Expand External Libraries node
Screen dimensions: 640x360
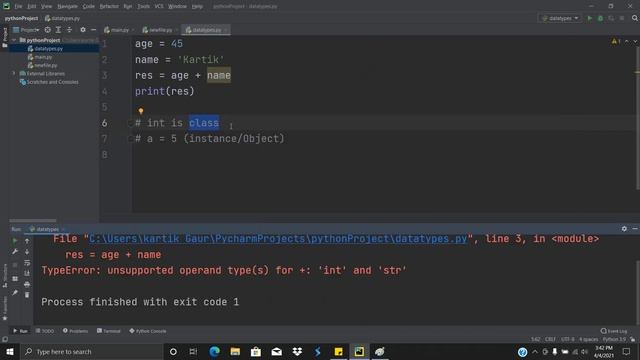(x=14, y=73)
